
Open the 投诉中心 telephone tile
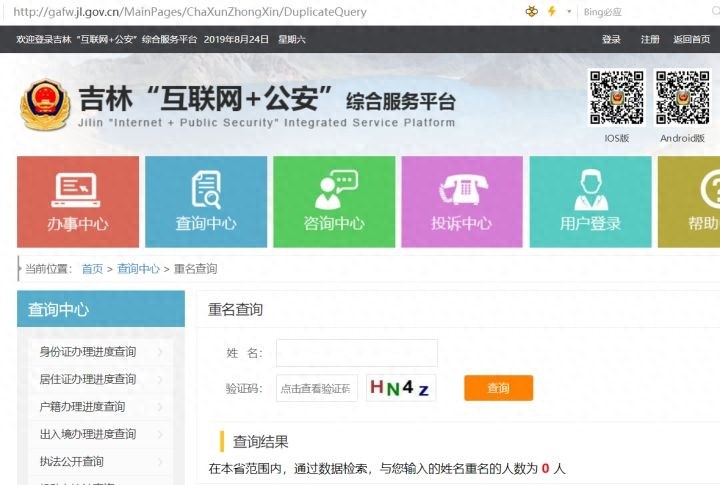pos(461,201)
